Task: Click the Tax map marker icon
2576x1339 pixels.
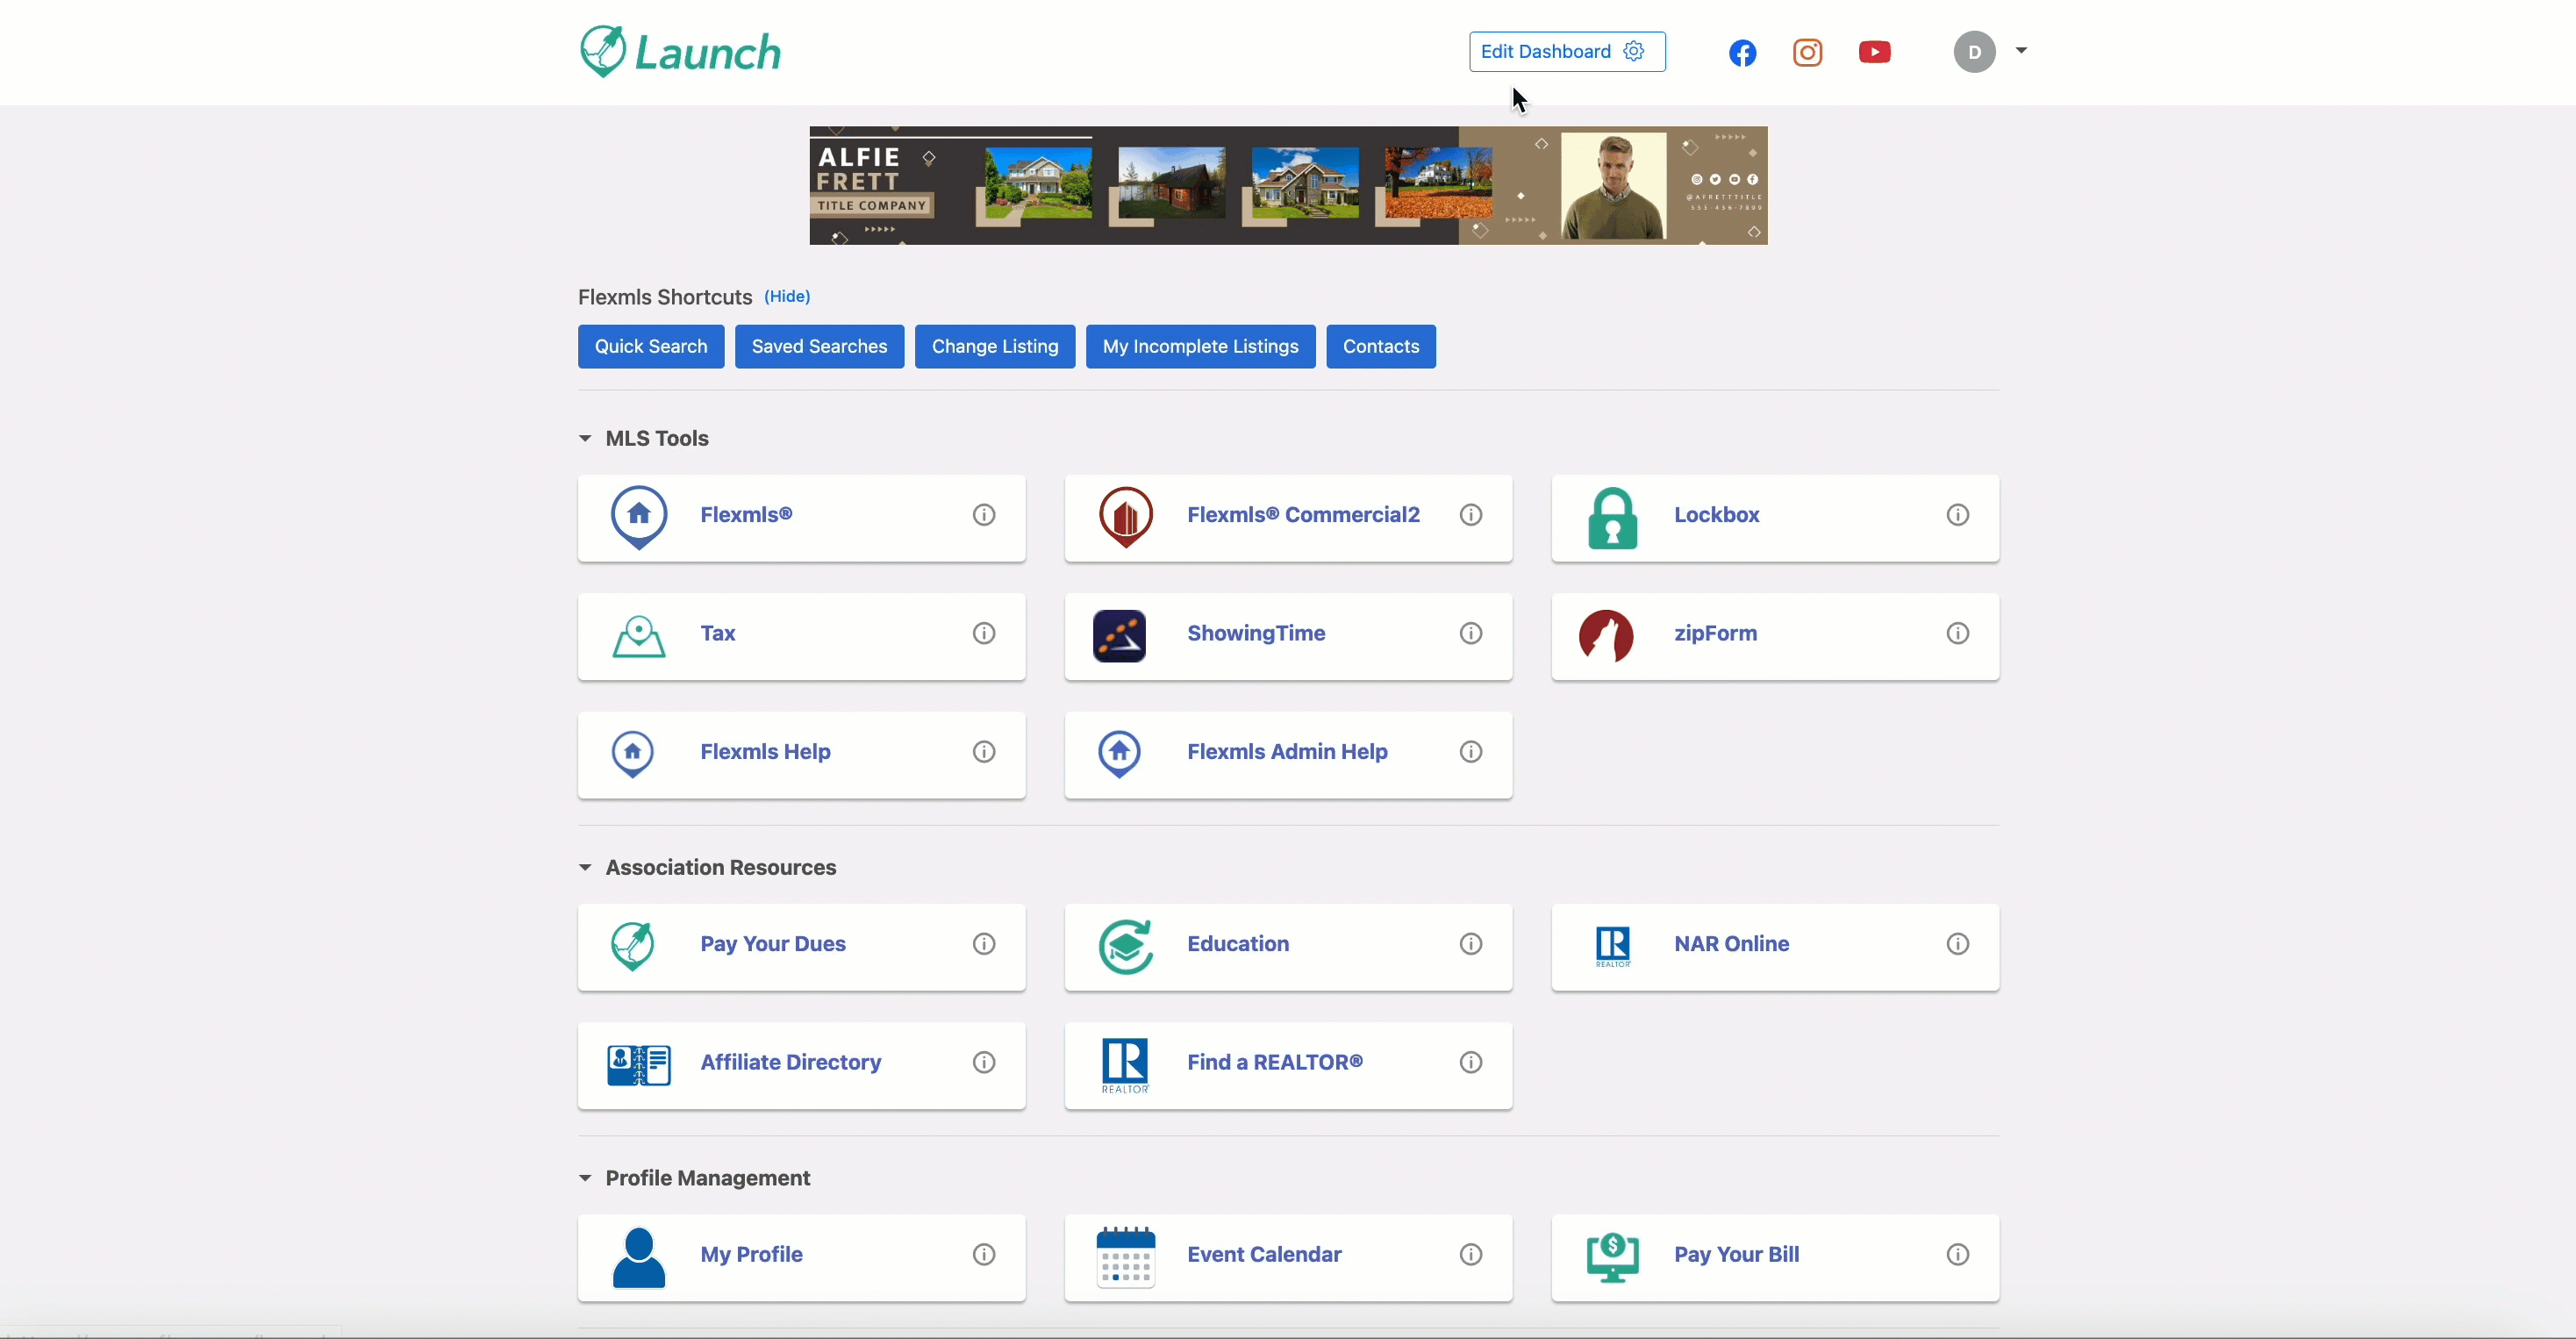Action: (638, 636)
